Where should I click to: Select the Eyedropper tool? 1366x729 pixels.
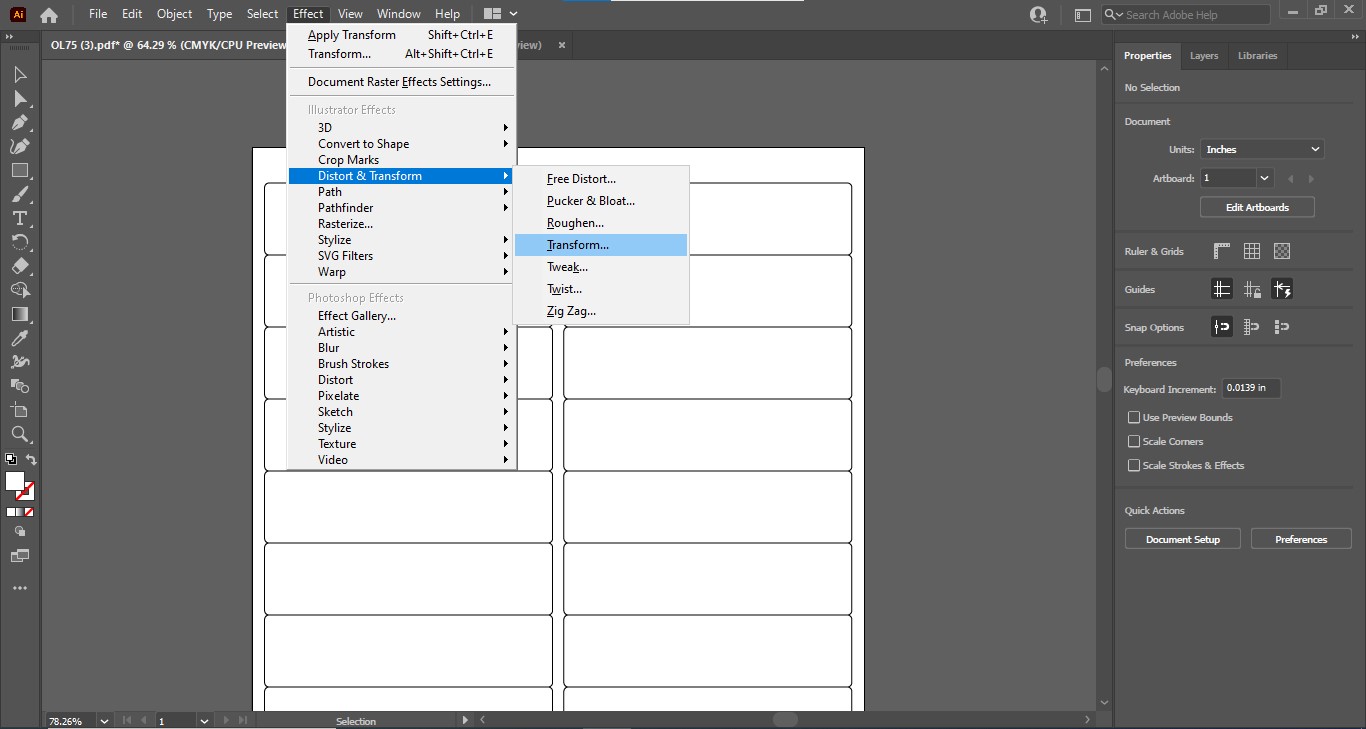pyautogui.click(x=20, y=339)
